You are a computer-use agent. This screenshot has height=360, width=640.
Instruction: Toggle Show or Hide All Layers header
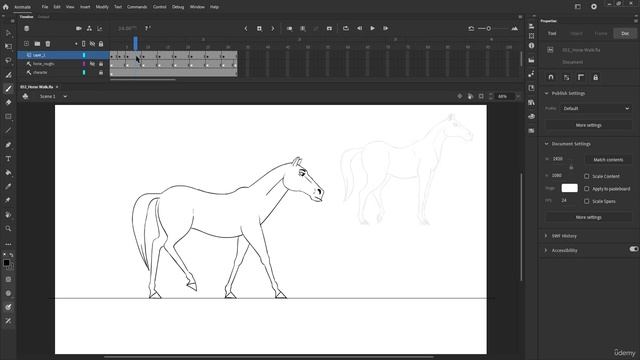pyautogui.click(x=92, y=44)
